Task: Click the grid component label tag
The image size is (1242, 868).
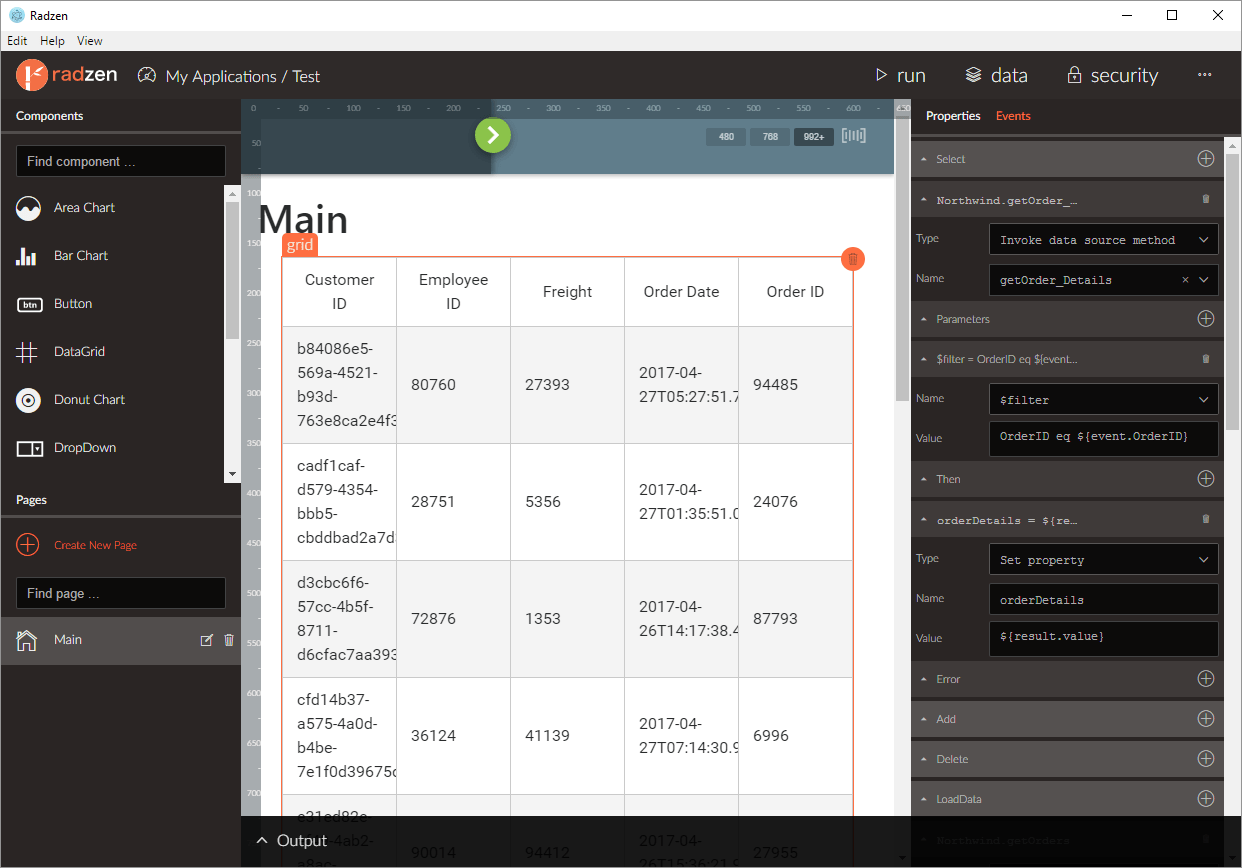Action: pyautogui.click(x=300, y=245)
